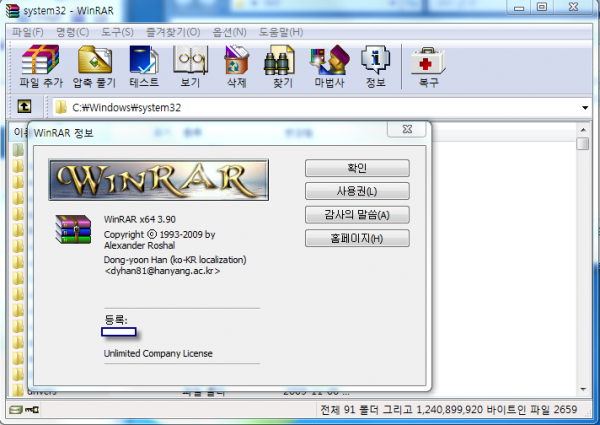
Task: Confirm with the 확인 button
Action: (357, 168)
